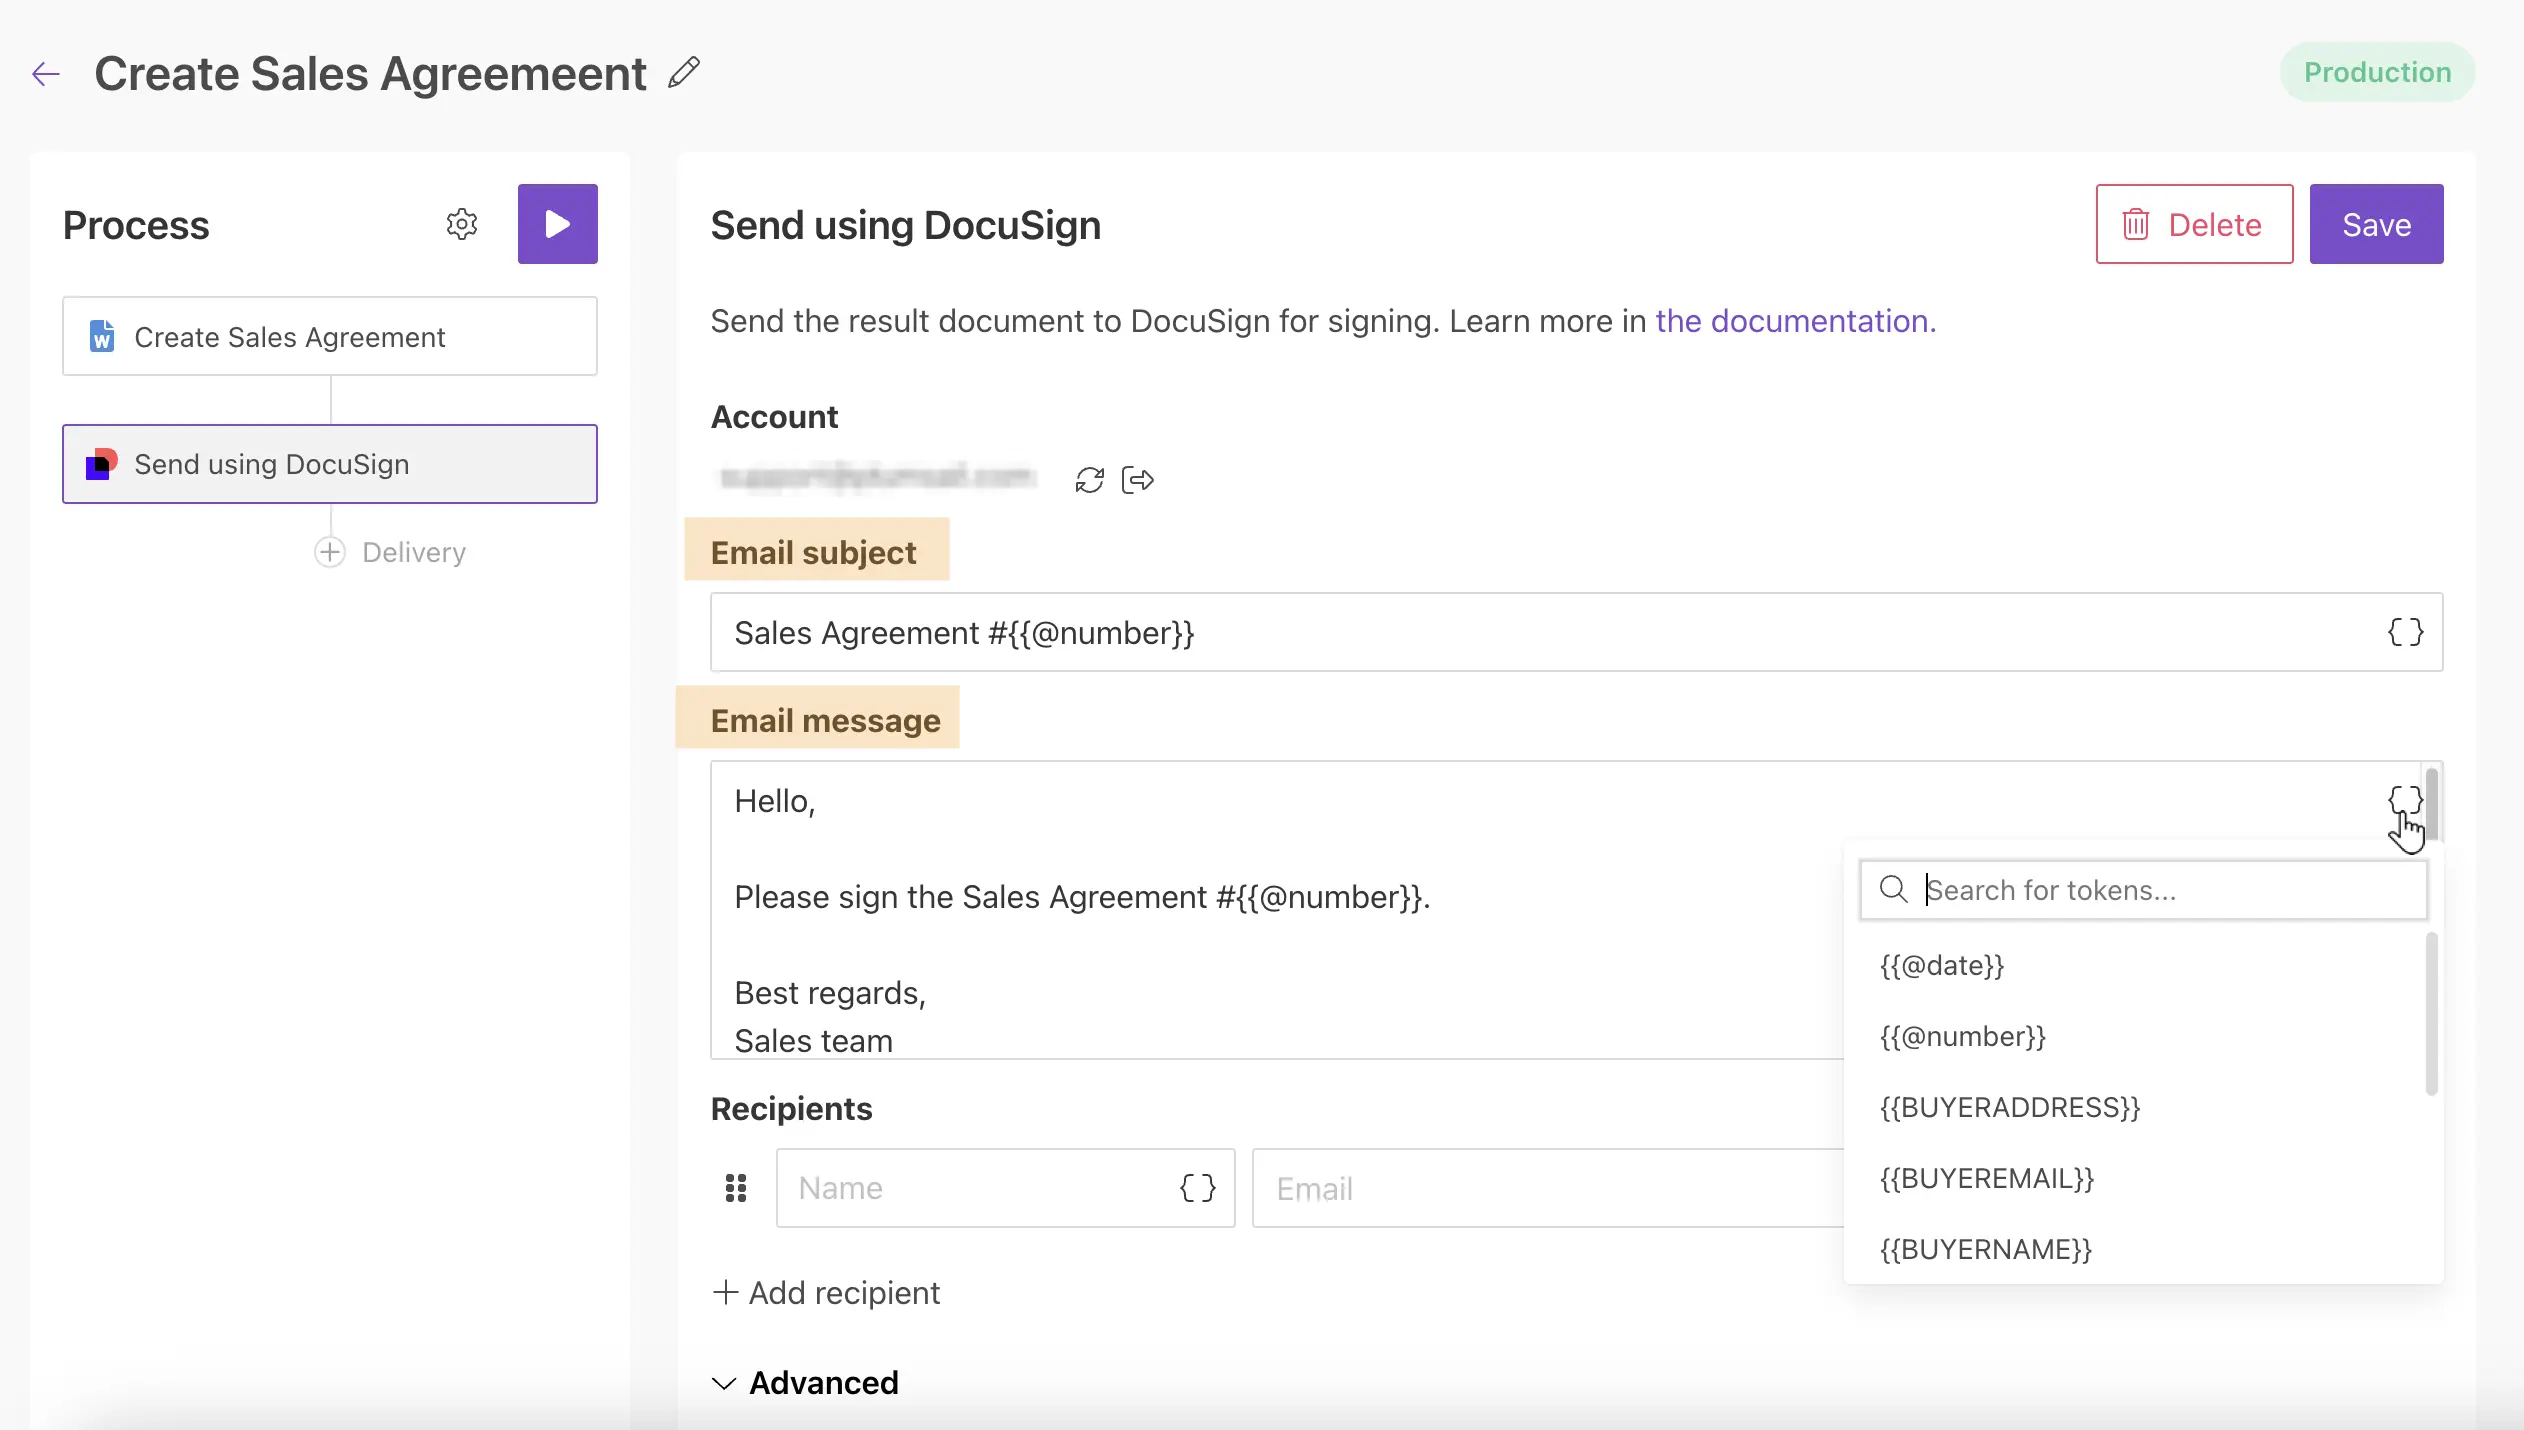Viewport: 2524px width, 1430px height.
Task: Toggle token picker for Email message
Action: coord(2404,800)
